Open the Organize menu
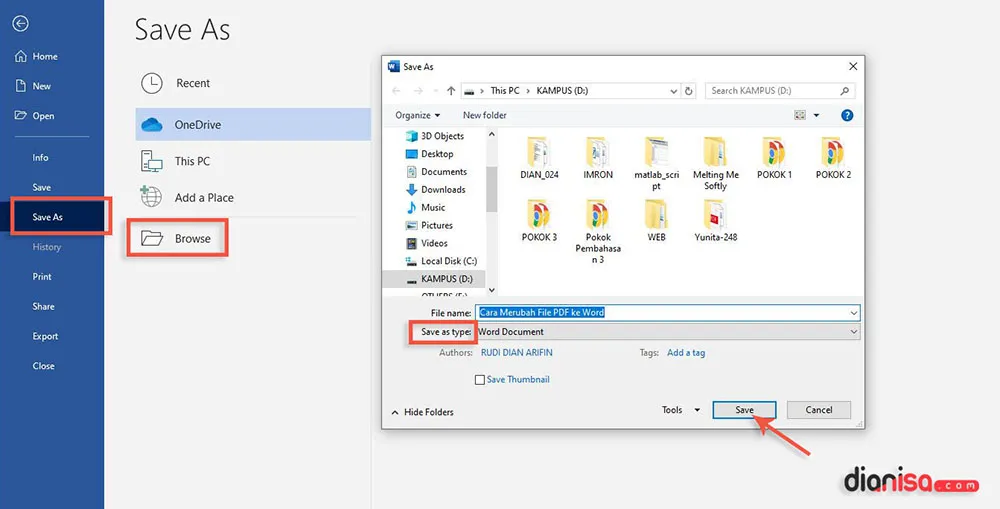The image size is (1000, 509). (x=417, y=115)
